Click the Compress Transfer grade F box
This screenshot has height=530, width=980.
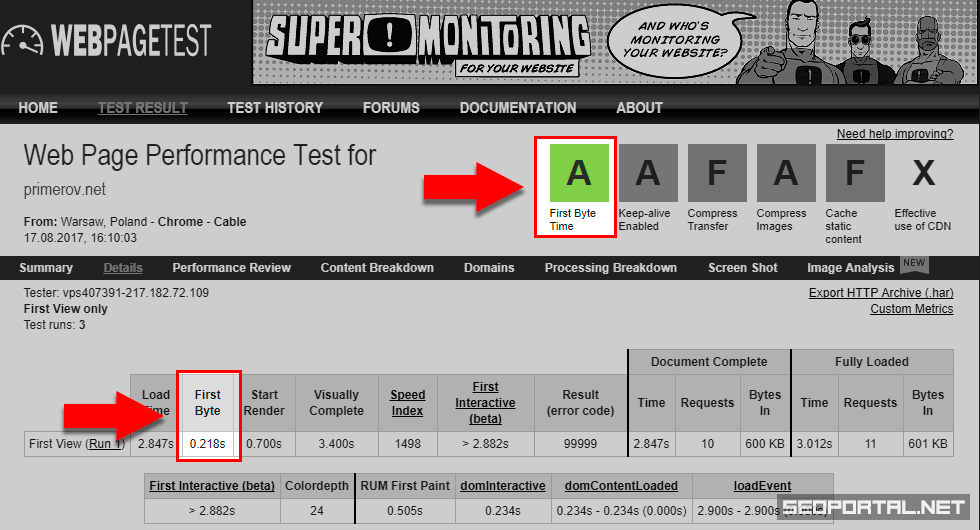717,173
